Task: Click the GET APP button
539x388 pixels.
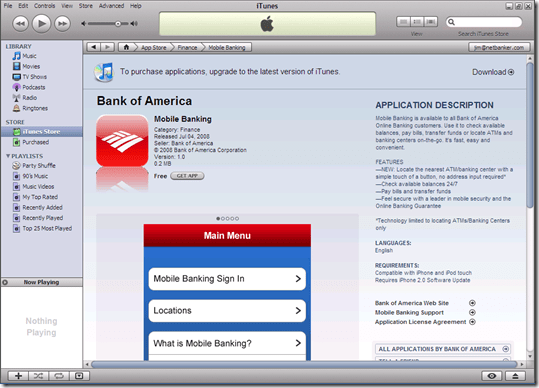Action: tap(187, 176)
